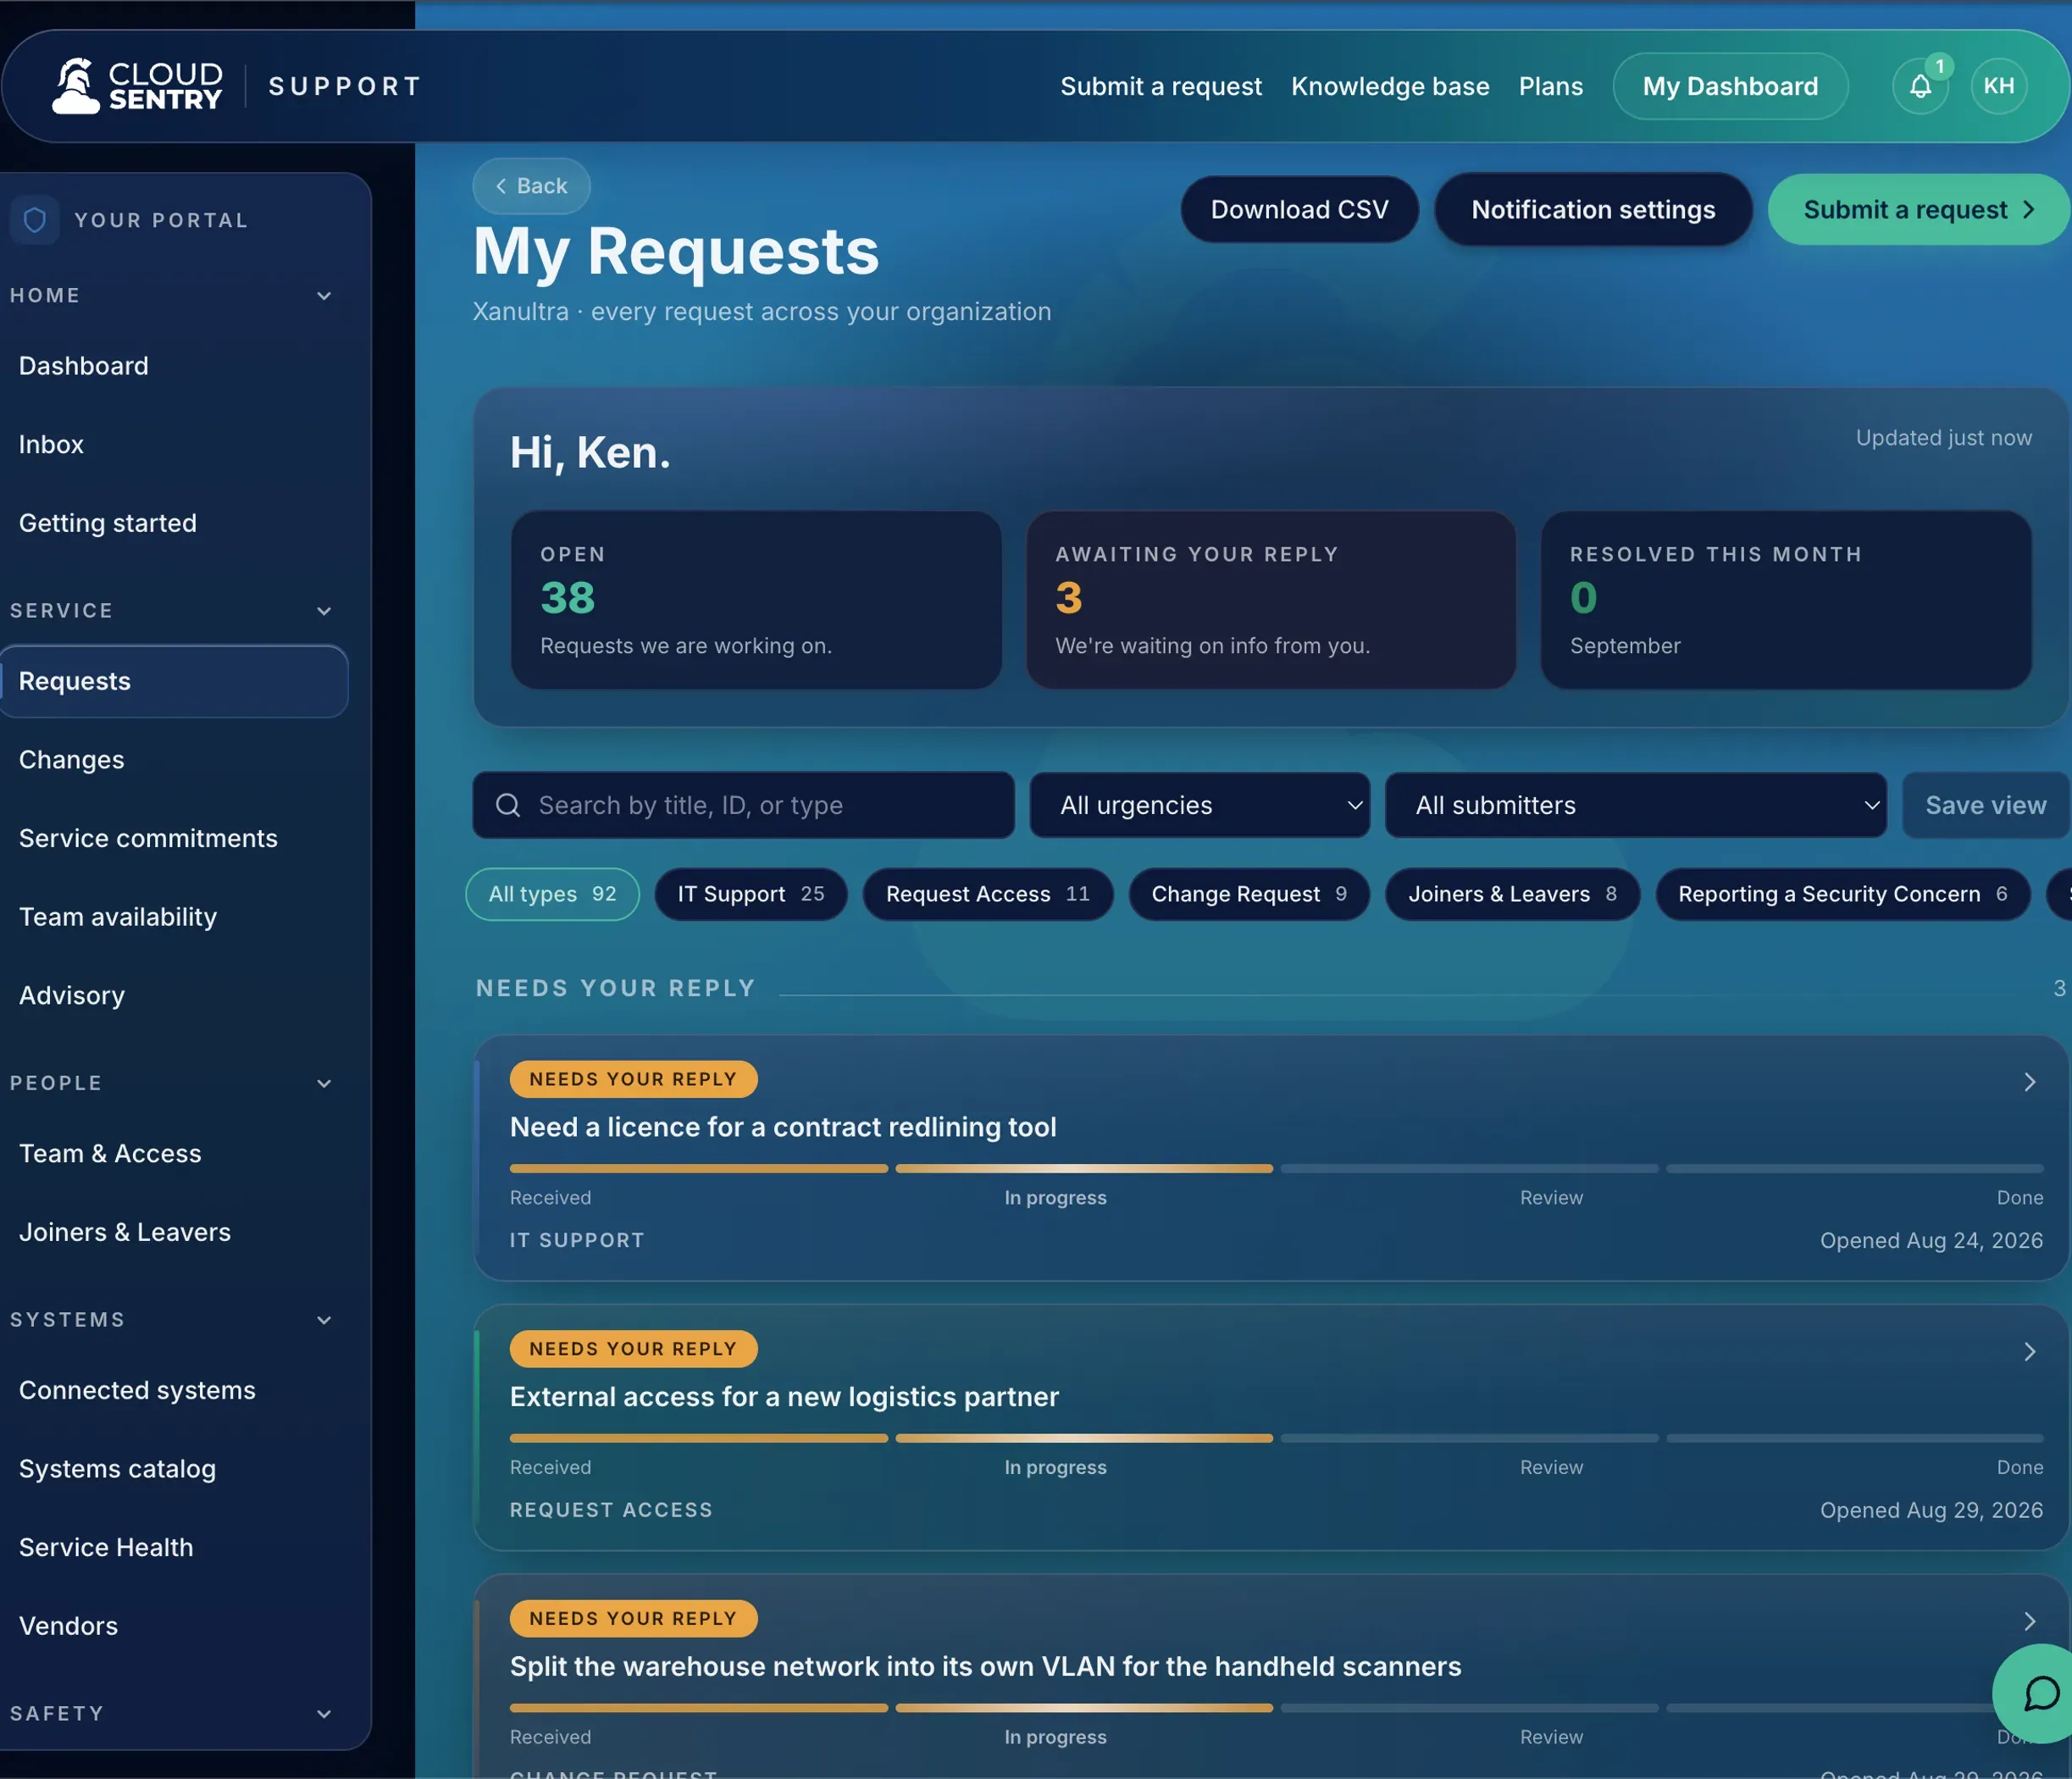Viewport: 2072px width, 1779px height.
Task: Collapse the People sidebar section
Action: pyautogui.click(x=324, y=1084)
